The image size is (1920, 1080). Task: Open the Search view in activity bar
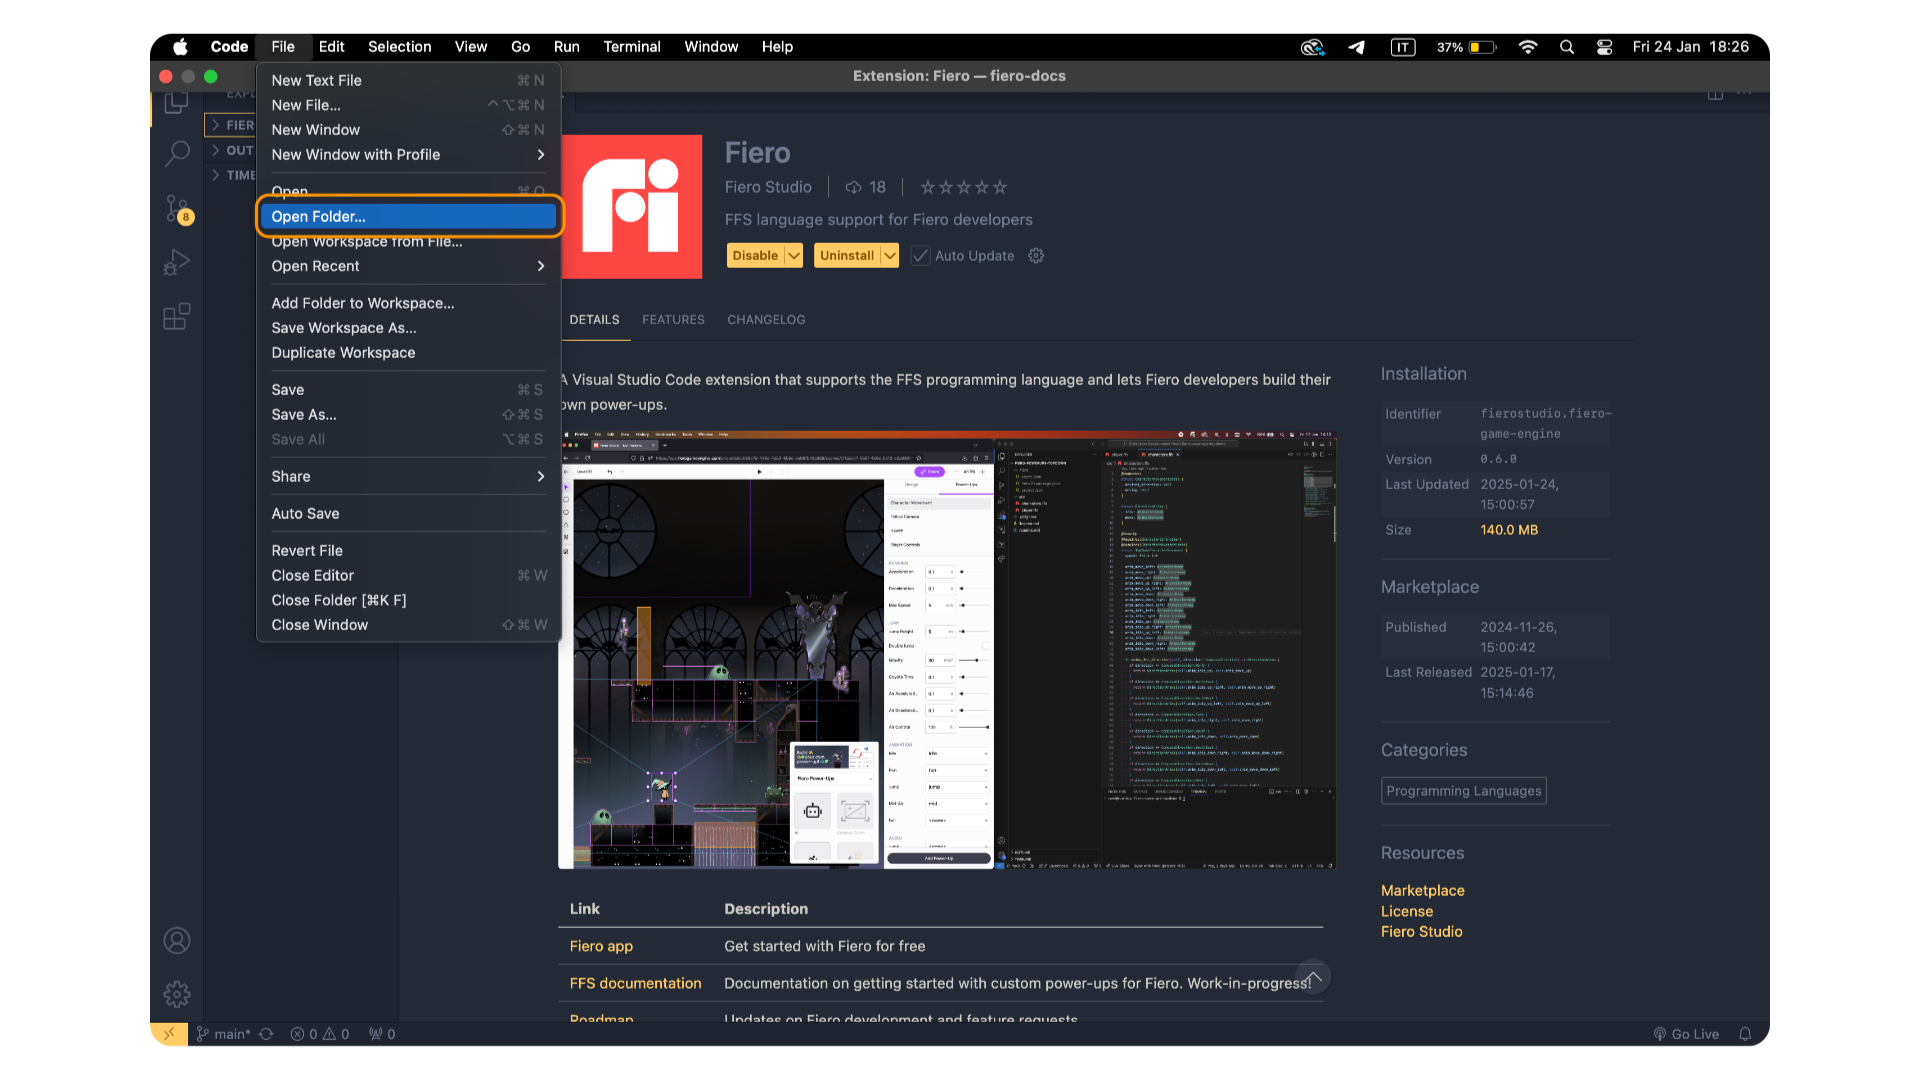(177, 153)
